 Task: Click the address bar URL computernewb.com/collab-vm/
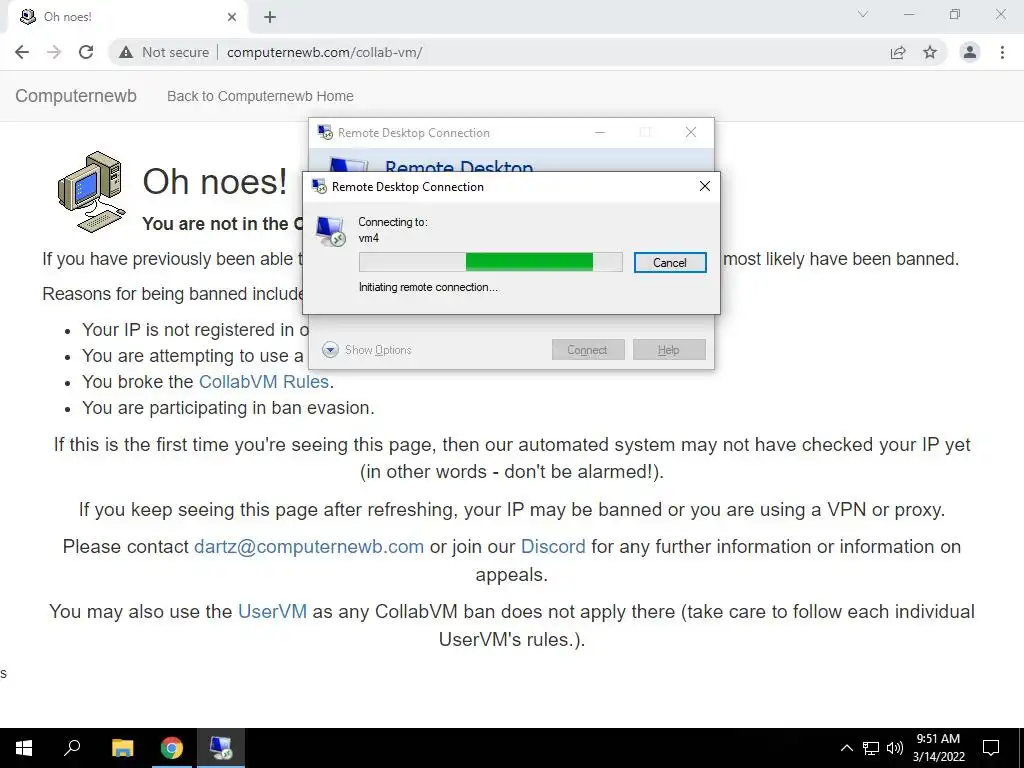[325, 52]
